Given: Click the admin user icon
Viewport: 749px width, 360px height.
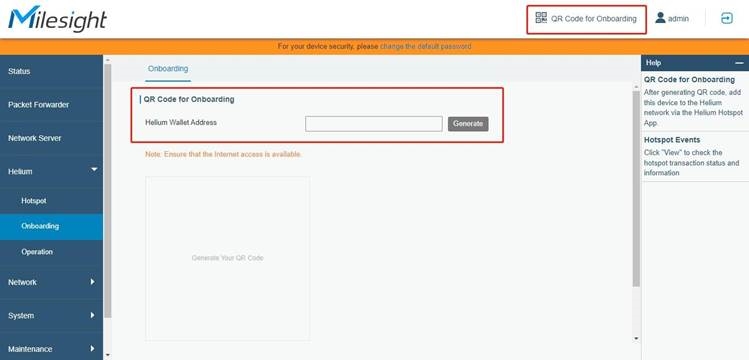Looking at the screenshot, I should [660, 18].
